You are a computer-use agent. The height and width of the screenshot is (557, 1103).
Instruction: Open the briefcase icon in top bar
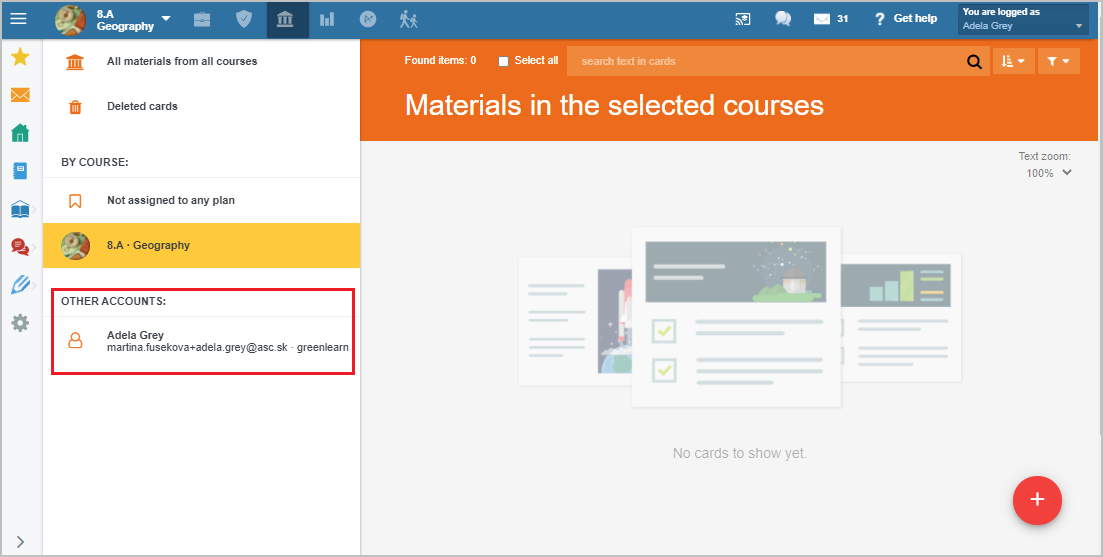(202, 20)
